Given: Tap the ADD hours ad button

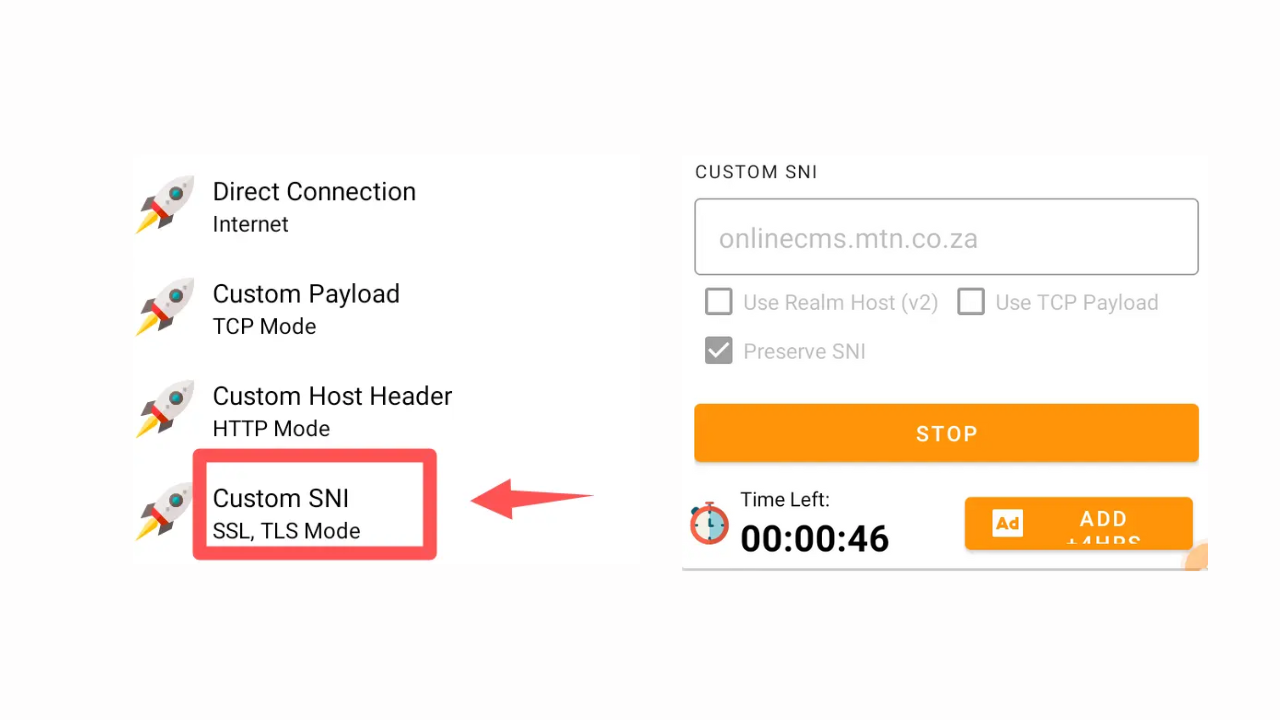Looking at the screenshot, I should click(1078, 523).
